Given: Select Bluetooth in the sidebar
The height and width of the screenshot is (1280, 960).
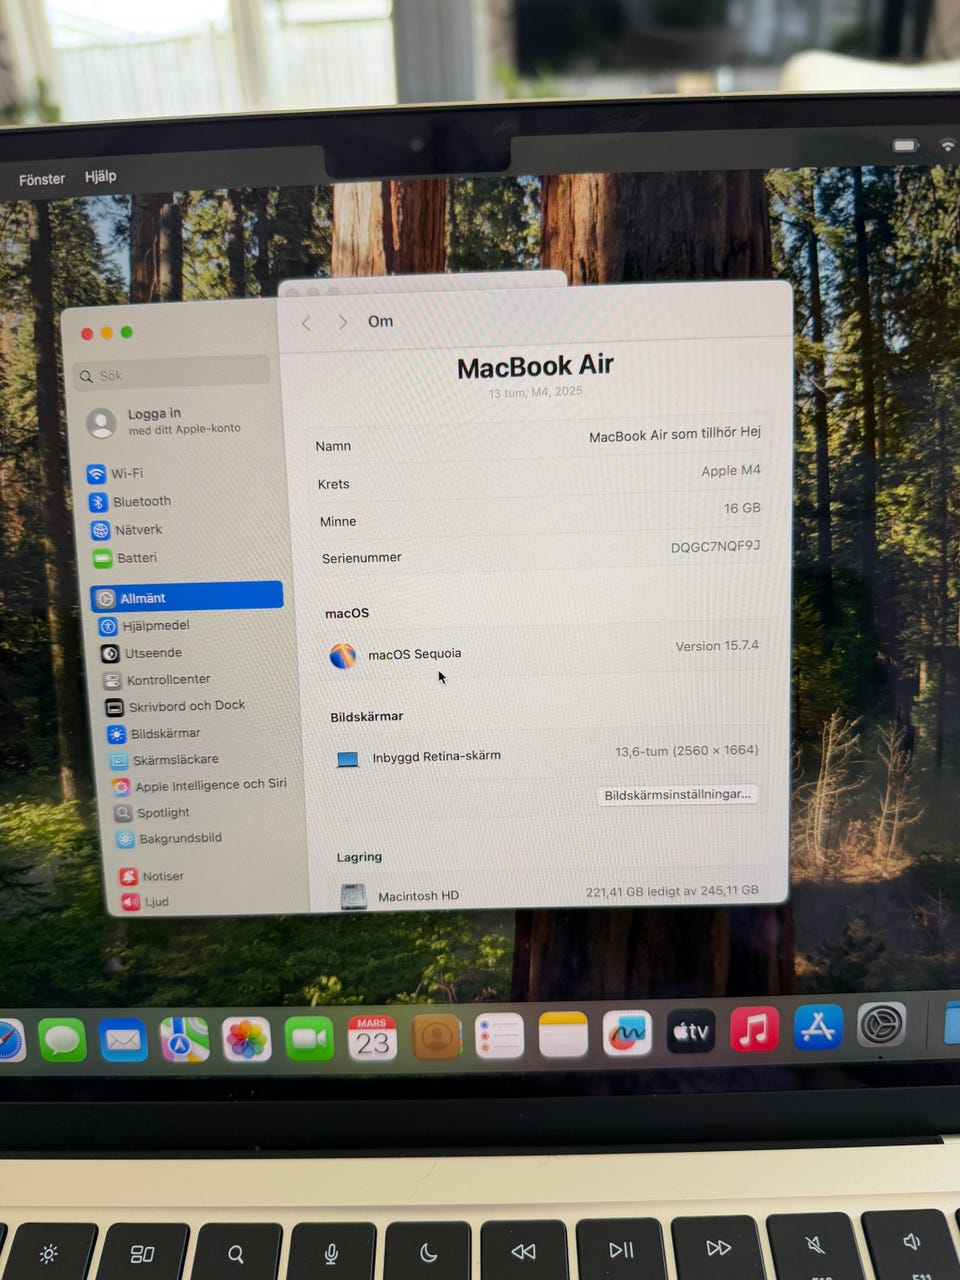Looking at the screenshot, I should point(140,501).
